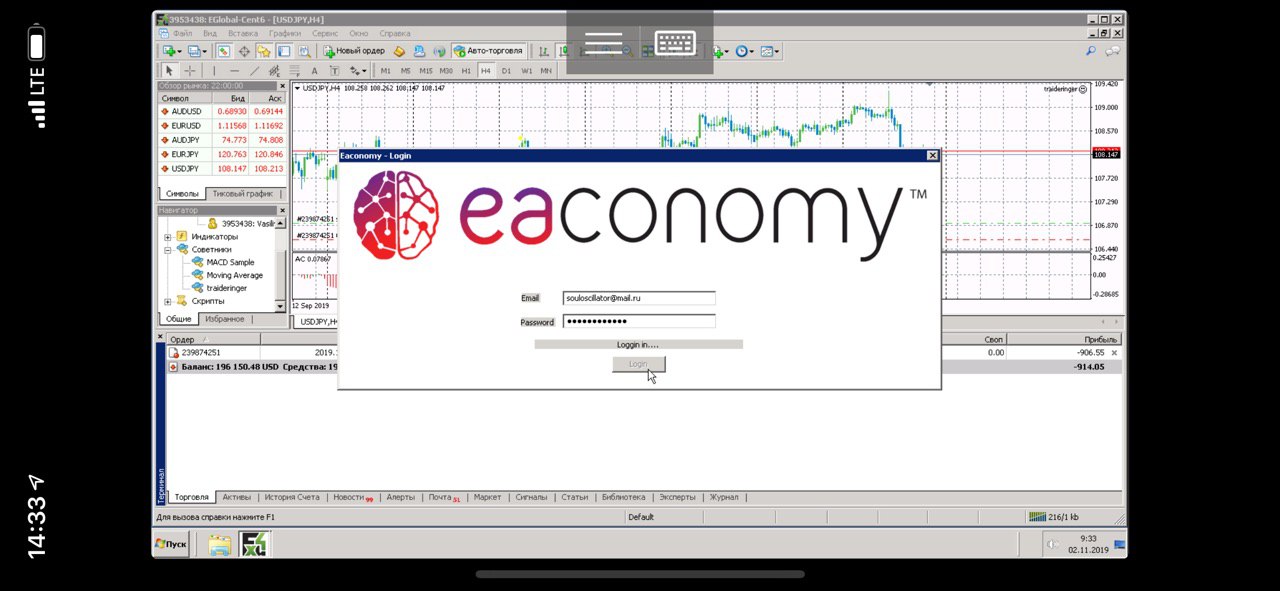The height and width of the screenshot is (591, 1280).
Task: Select the traideringer expert advisor
Action: pos(226,288)
